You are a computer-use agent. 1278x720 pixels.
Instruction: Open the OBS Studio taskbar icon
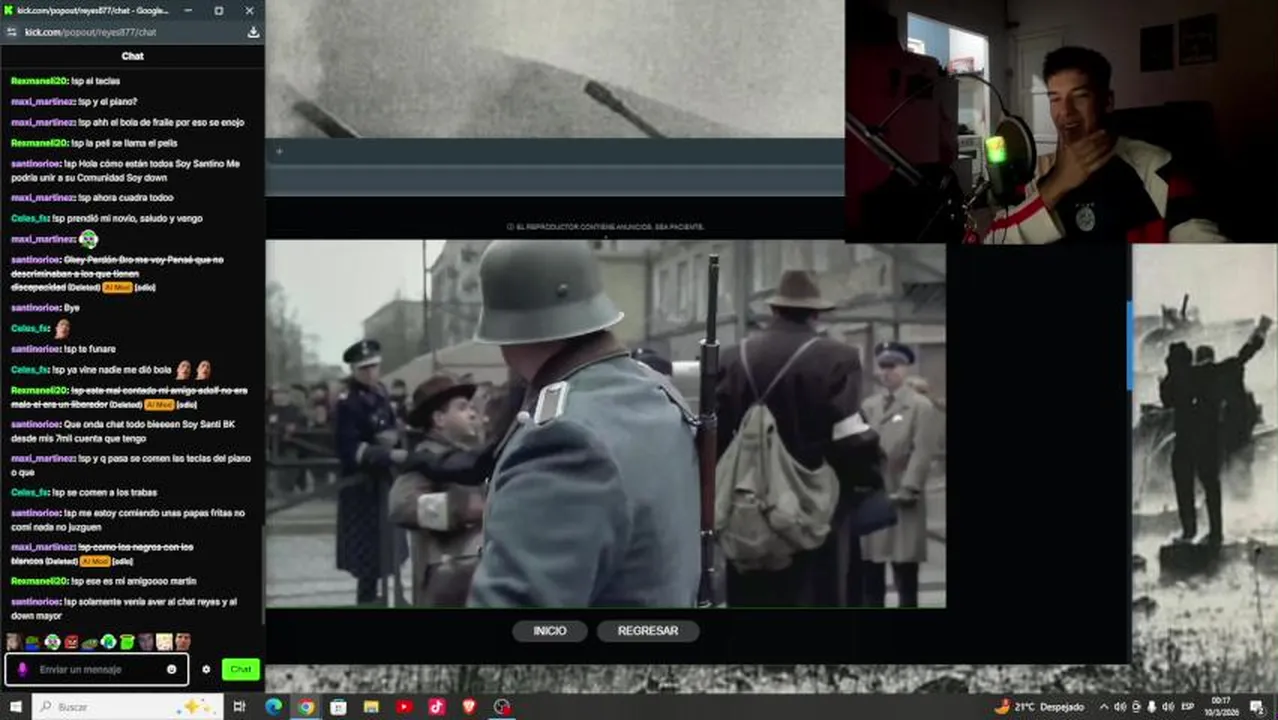pyautogui.click(x=502, y=706)
